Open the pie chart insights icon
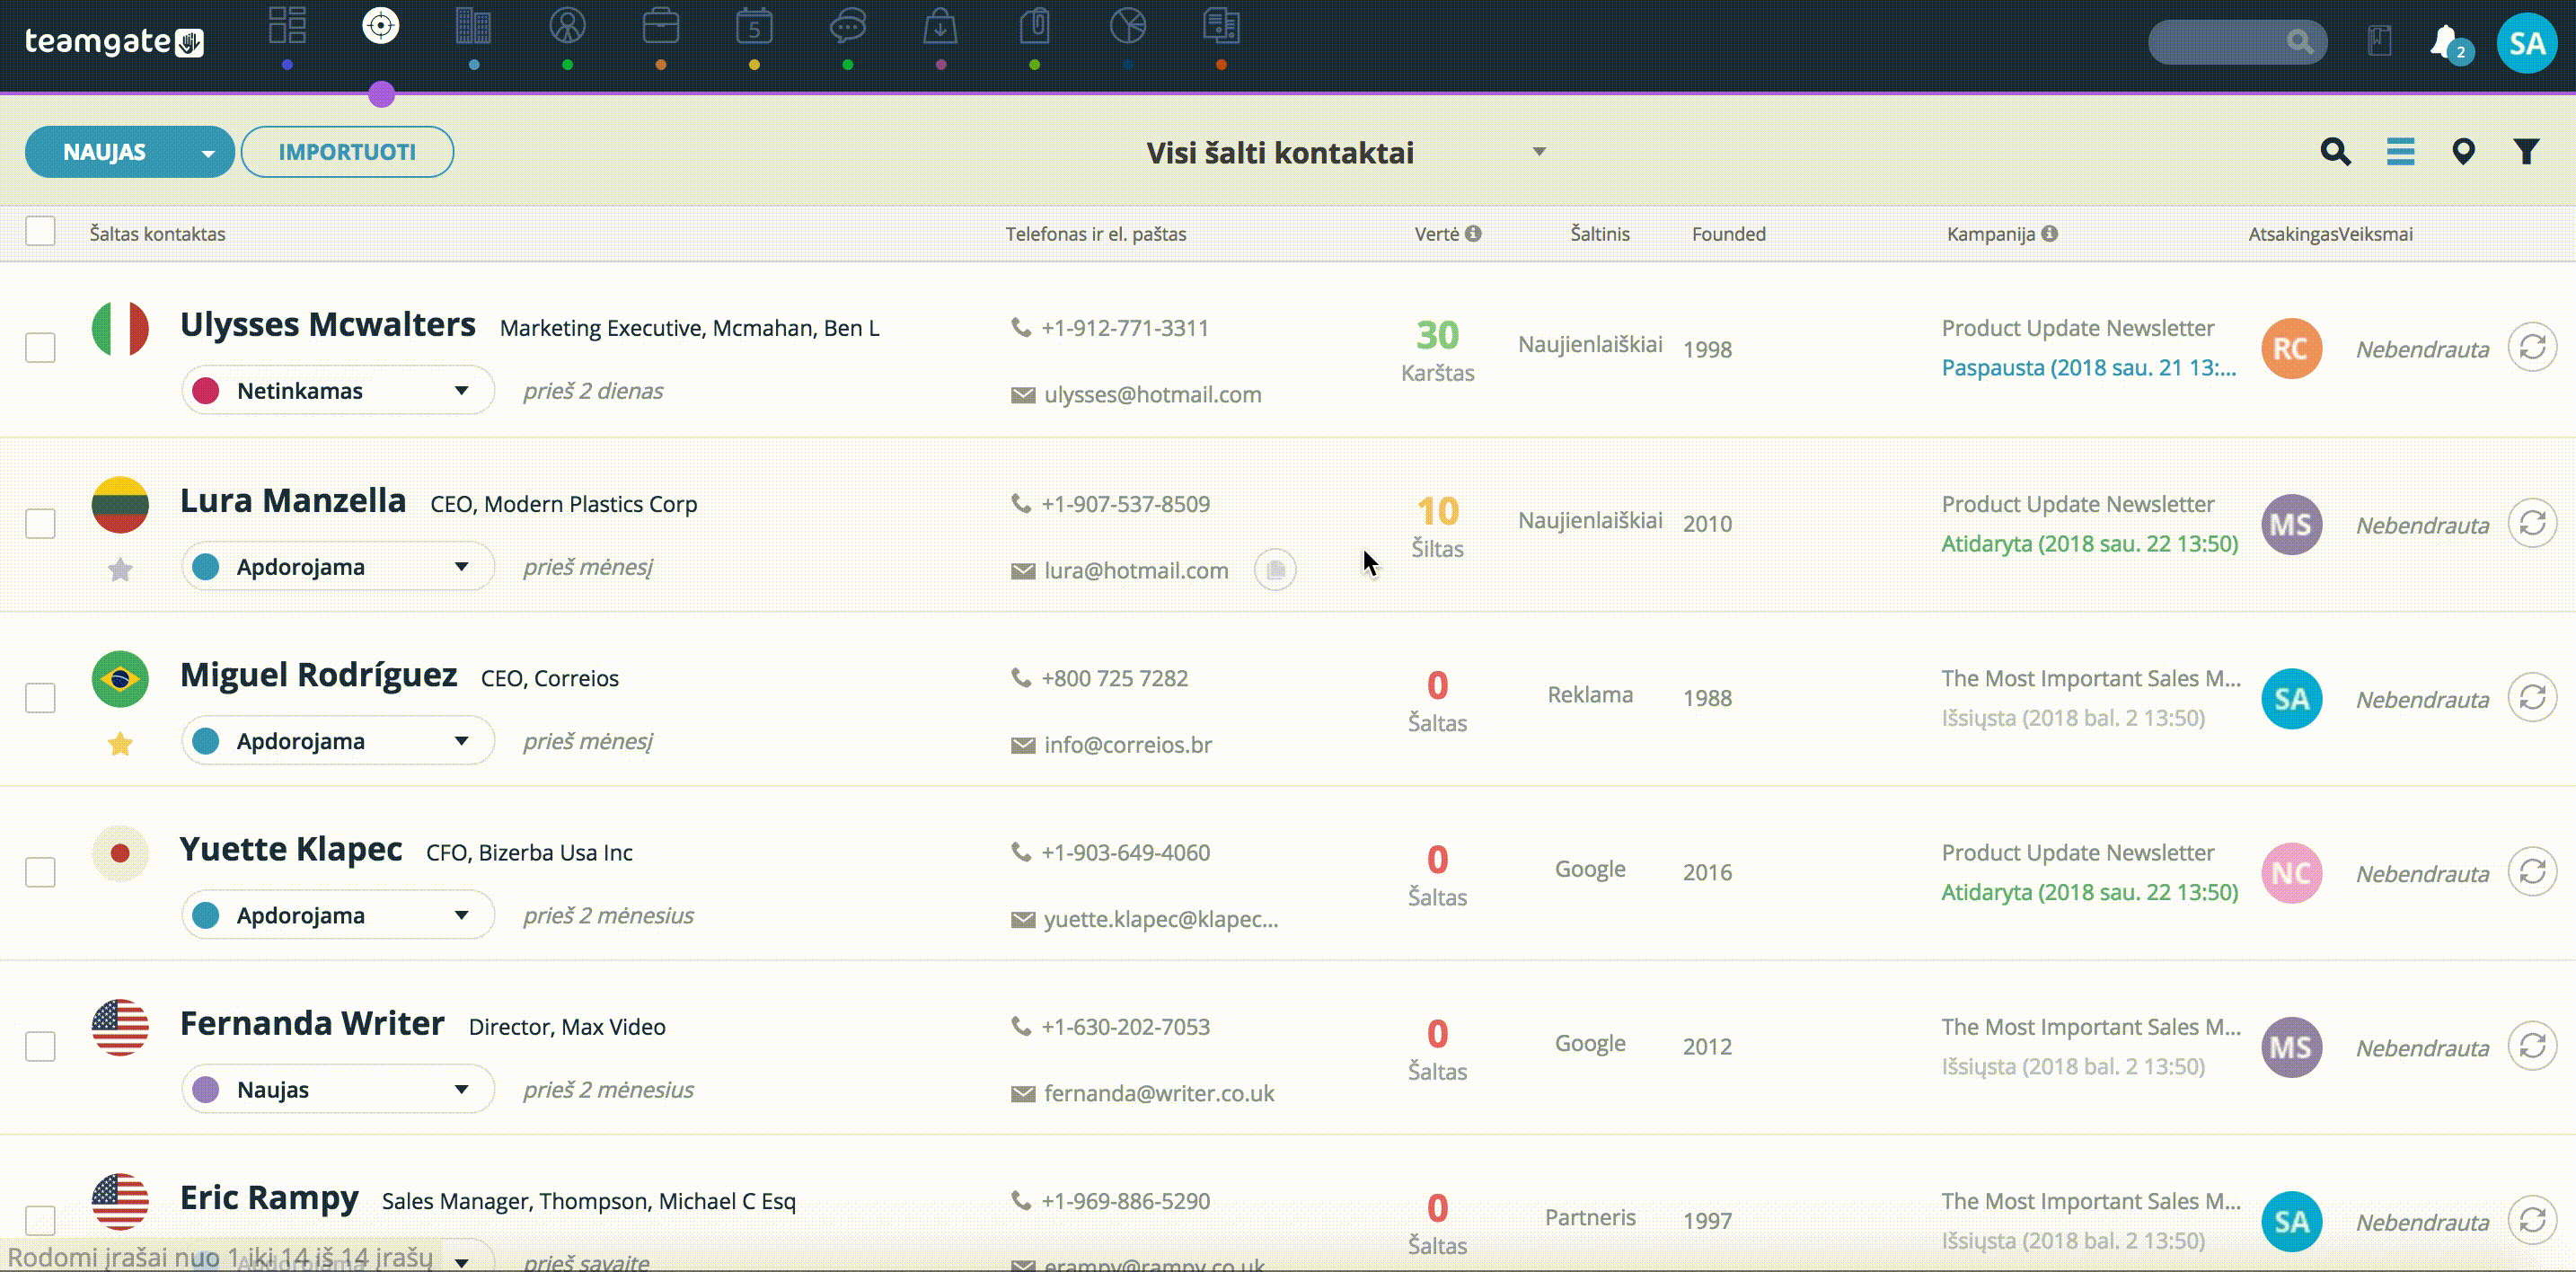Viewport: 2576px width, 1272px height. click(1128, 26)
